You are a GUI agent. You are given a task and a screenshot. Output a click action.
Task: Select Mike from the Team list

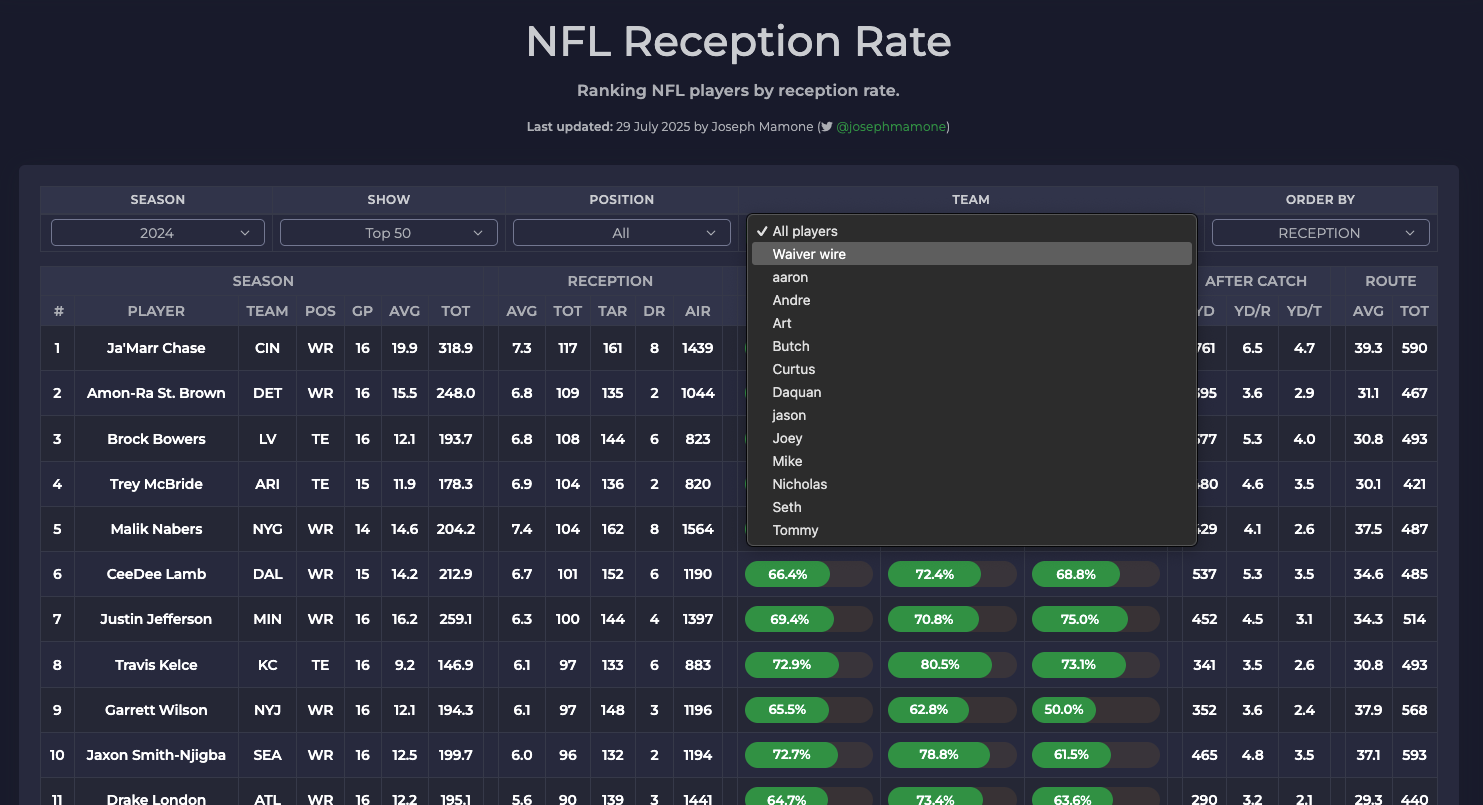pyautogui.click(x=971, y=461)
